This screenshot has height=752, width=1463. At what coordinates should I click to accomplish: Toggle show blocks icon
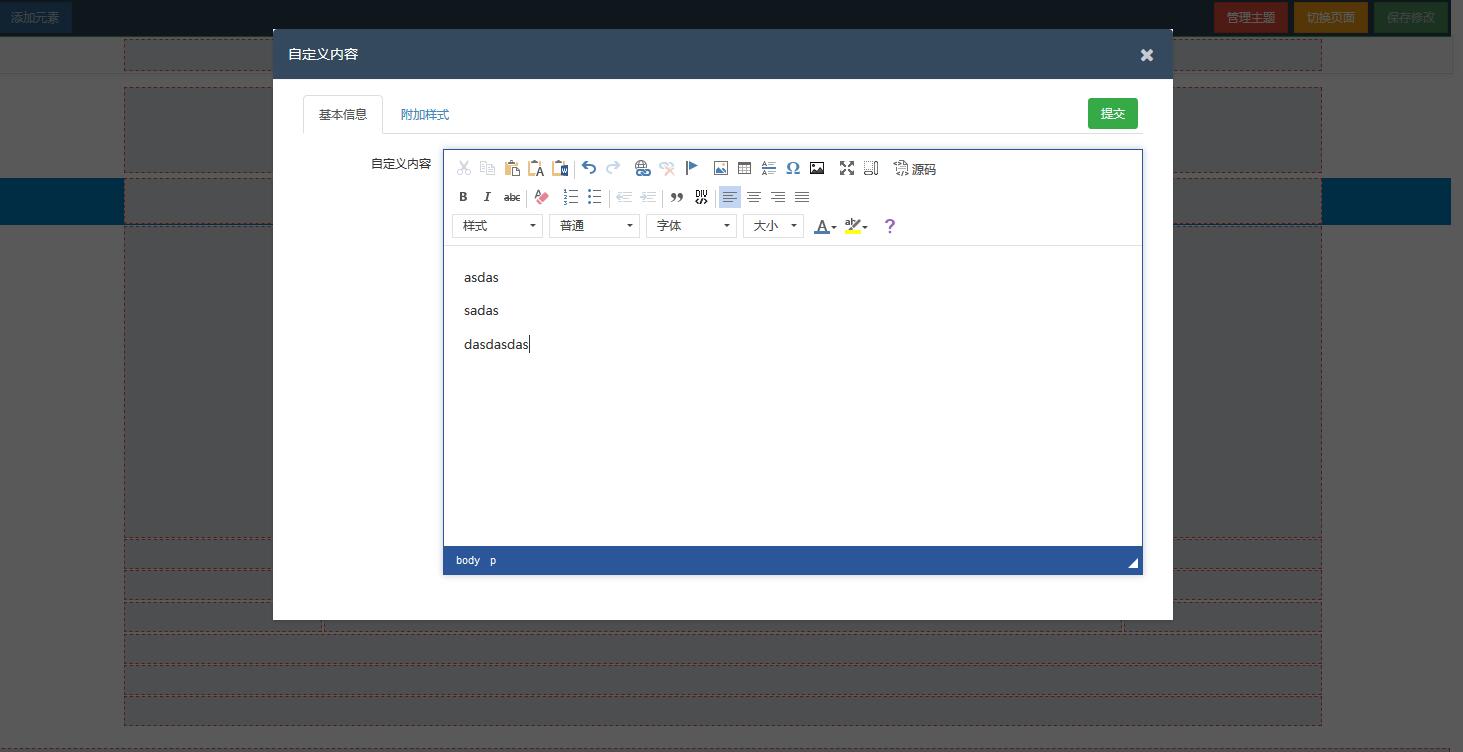point(871,168)
